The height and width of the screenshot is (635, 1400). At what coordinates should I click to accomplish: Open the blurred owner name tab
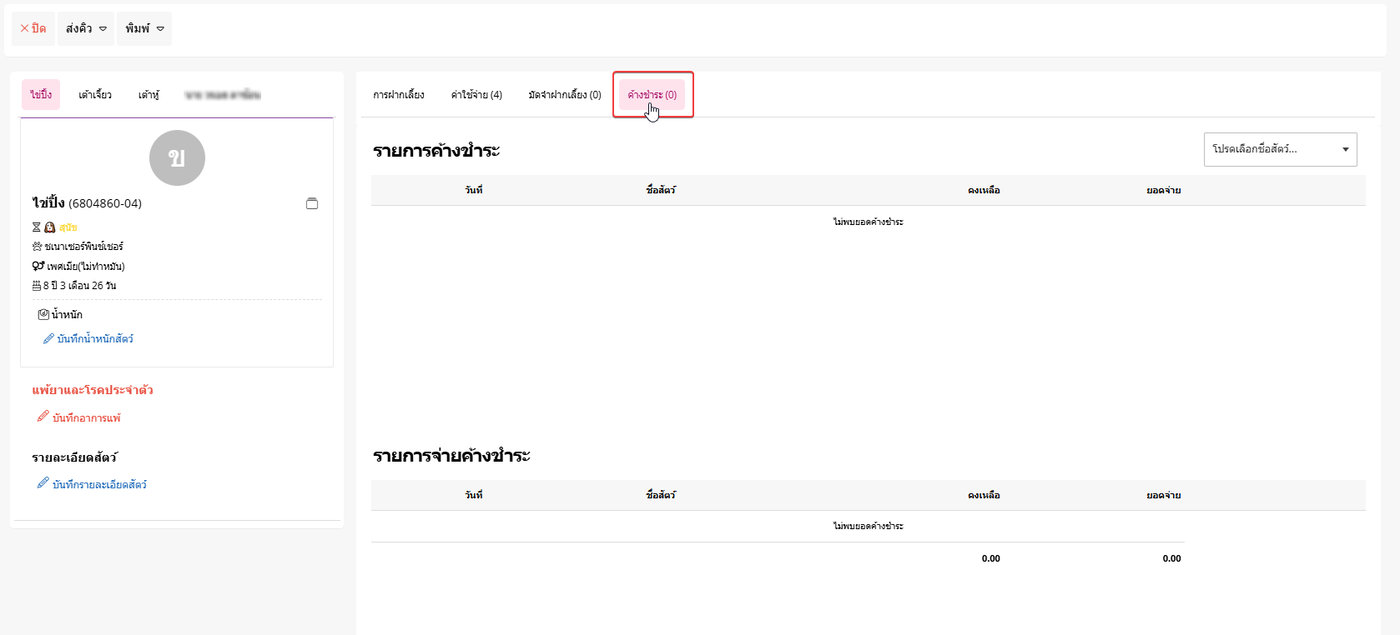pos(222,94)
